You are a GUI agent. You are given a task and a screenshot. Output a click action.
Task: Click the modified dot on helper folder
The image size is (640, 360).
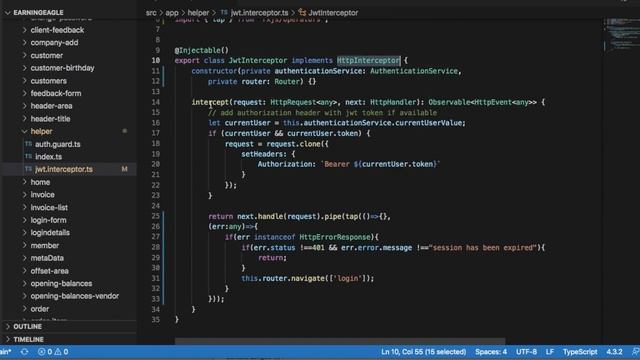tap(124, 131)
